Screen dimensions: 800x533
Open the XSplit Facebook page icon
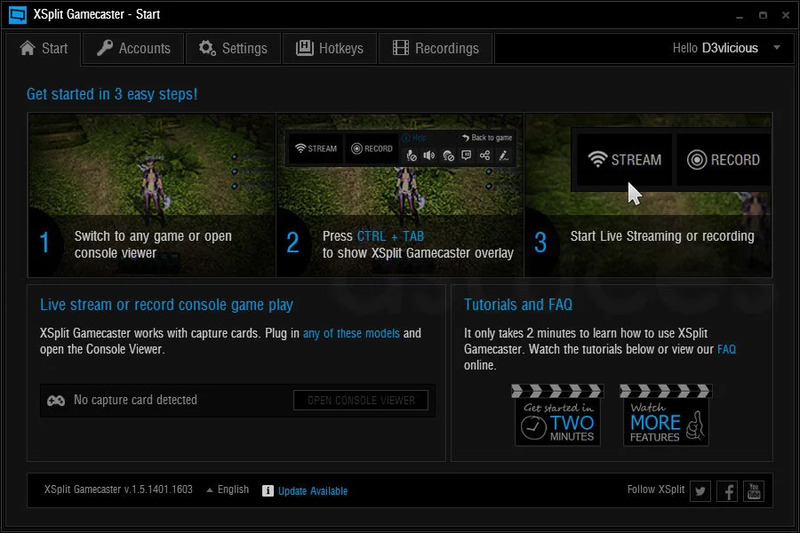tap(727, 490)
